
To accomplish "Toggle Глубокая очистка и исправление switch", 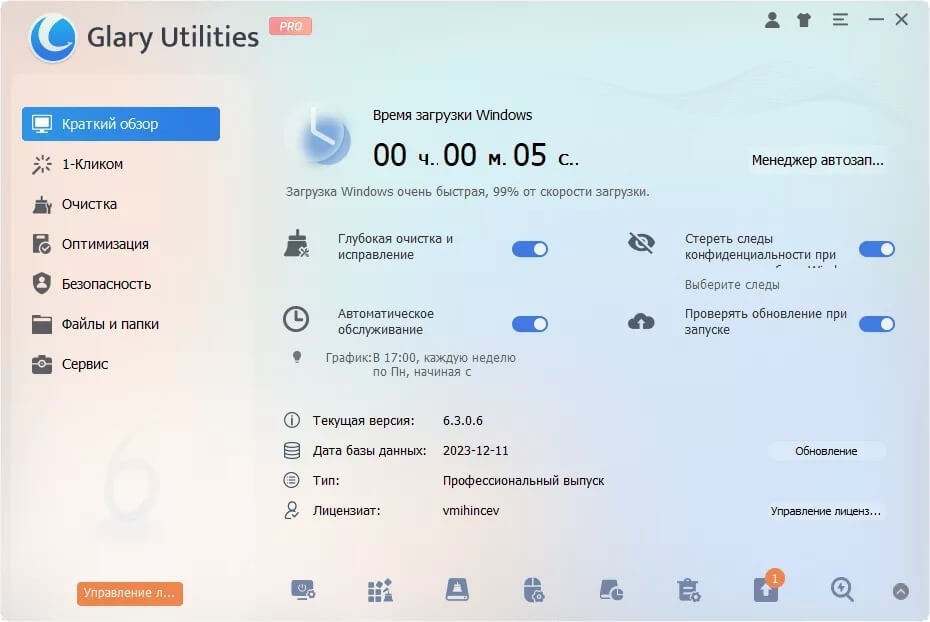I will click(530, 249).
